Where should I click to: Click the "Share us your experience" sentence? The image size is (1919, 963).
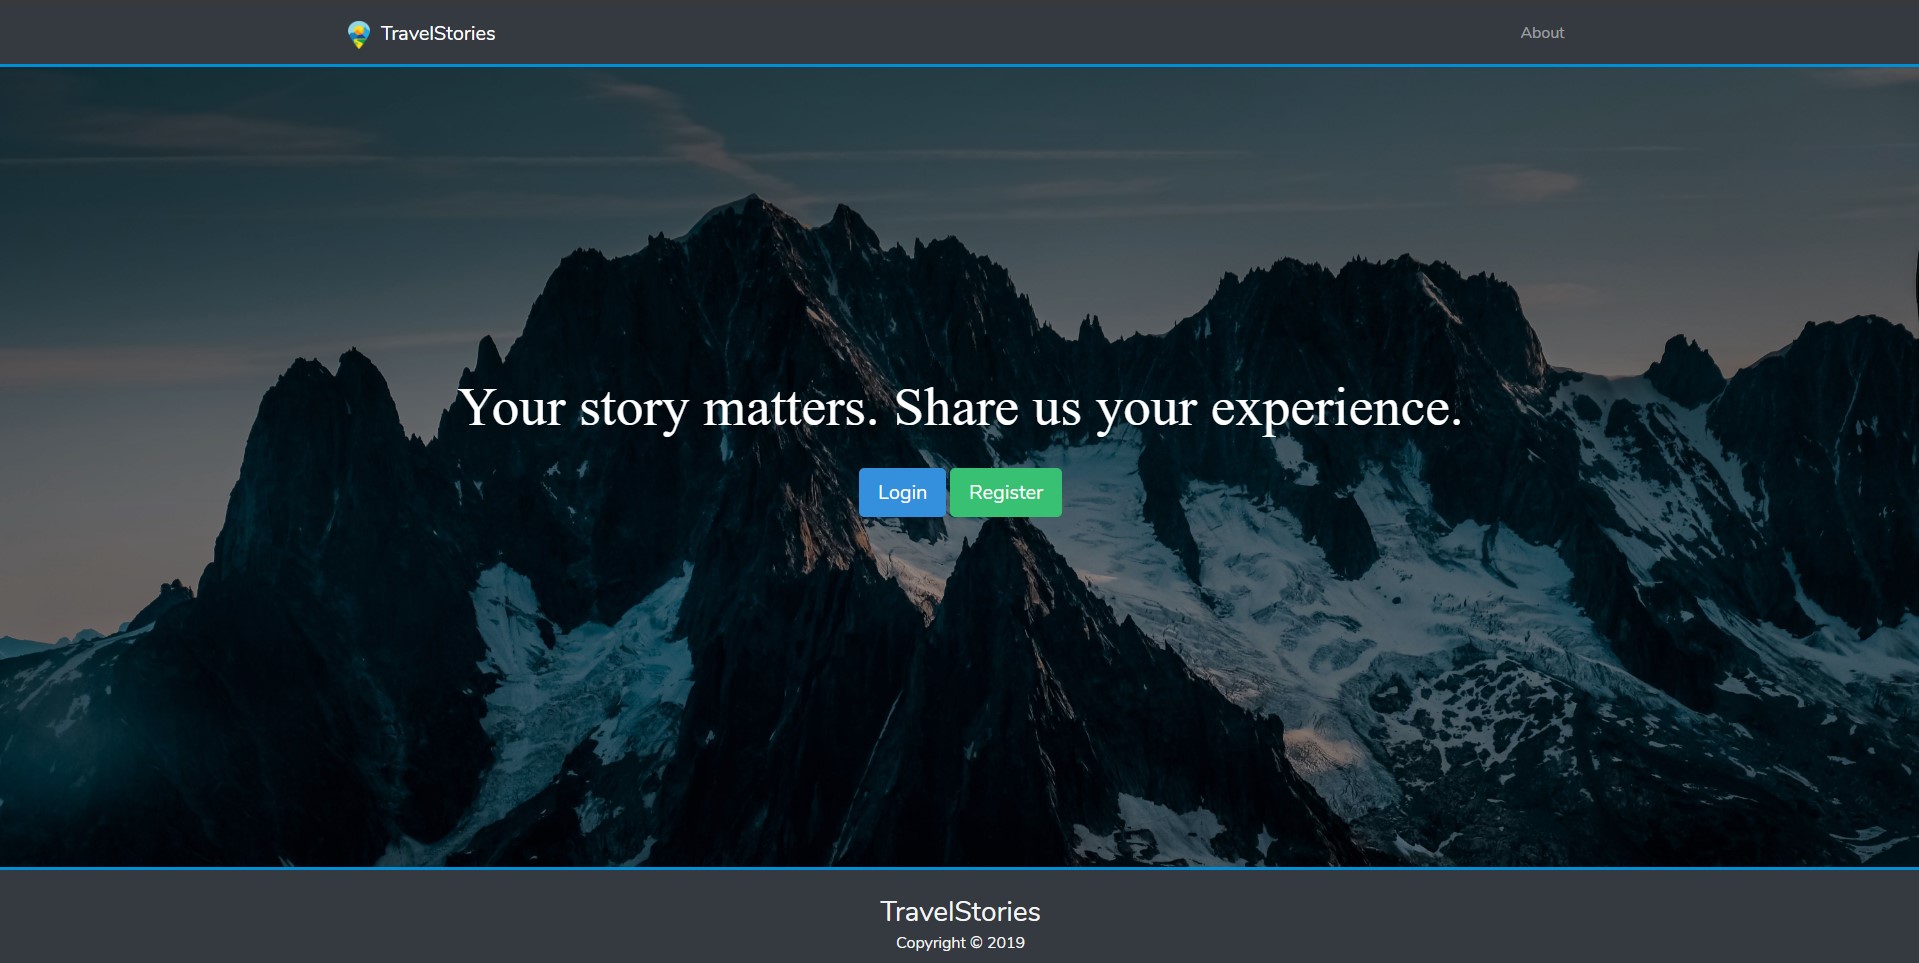[x=1177, y=408]
